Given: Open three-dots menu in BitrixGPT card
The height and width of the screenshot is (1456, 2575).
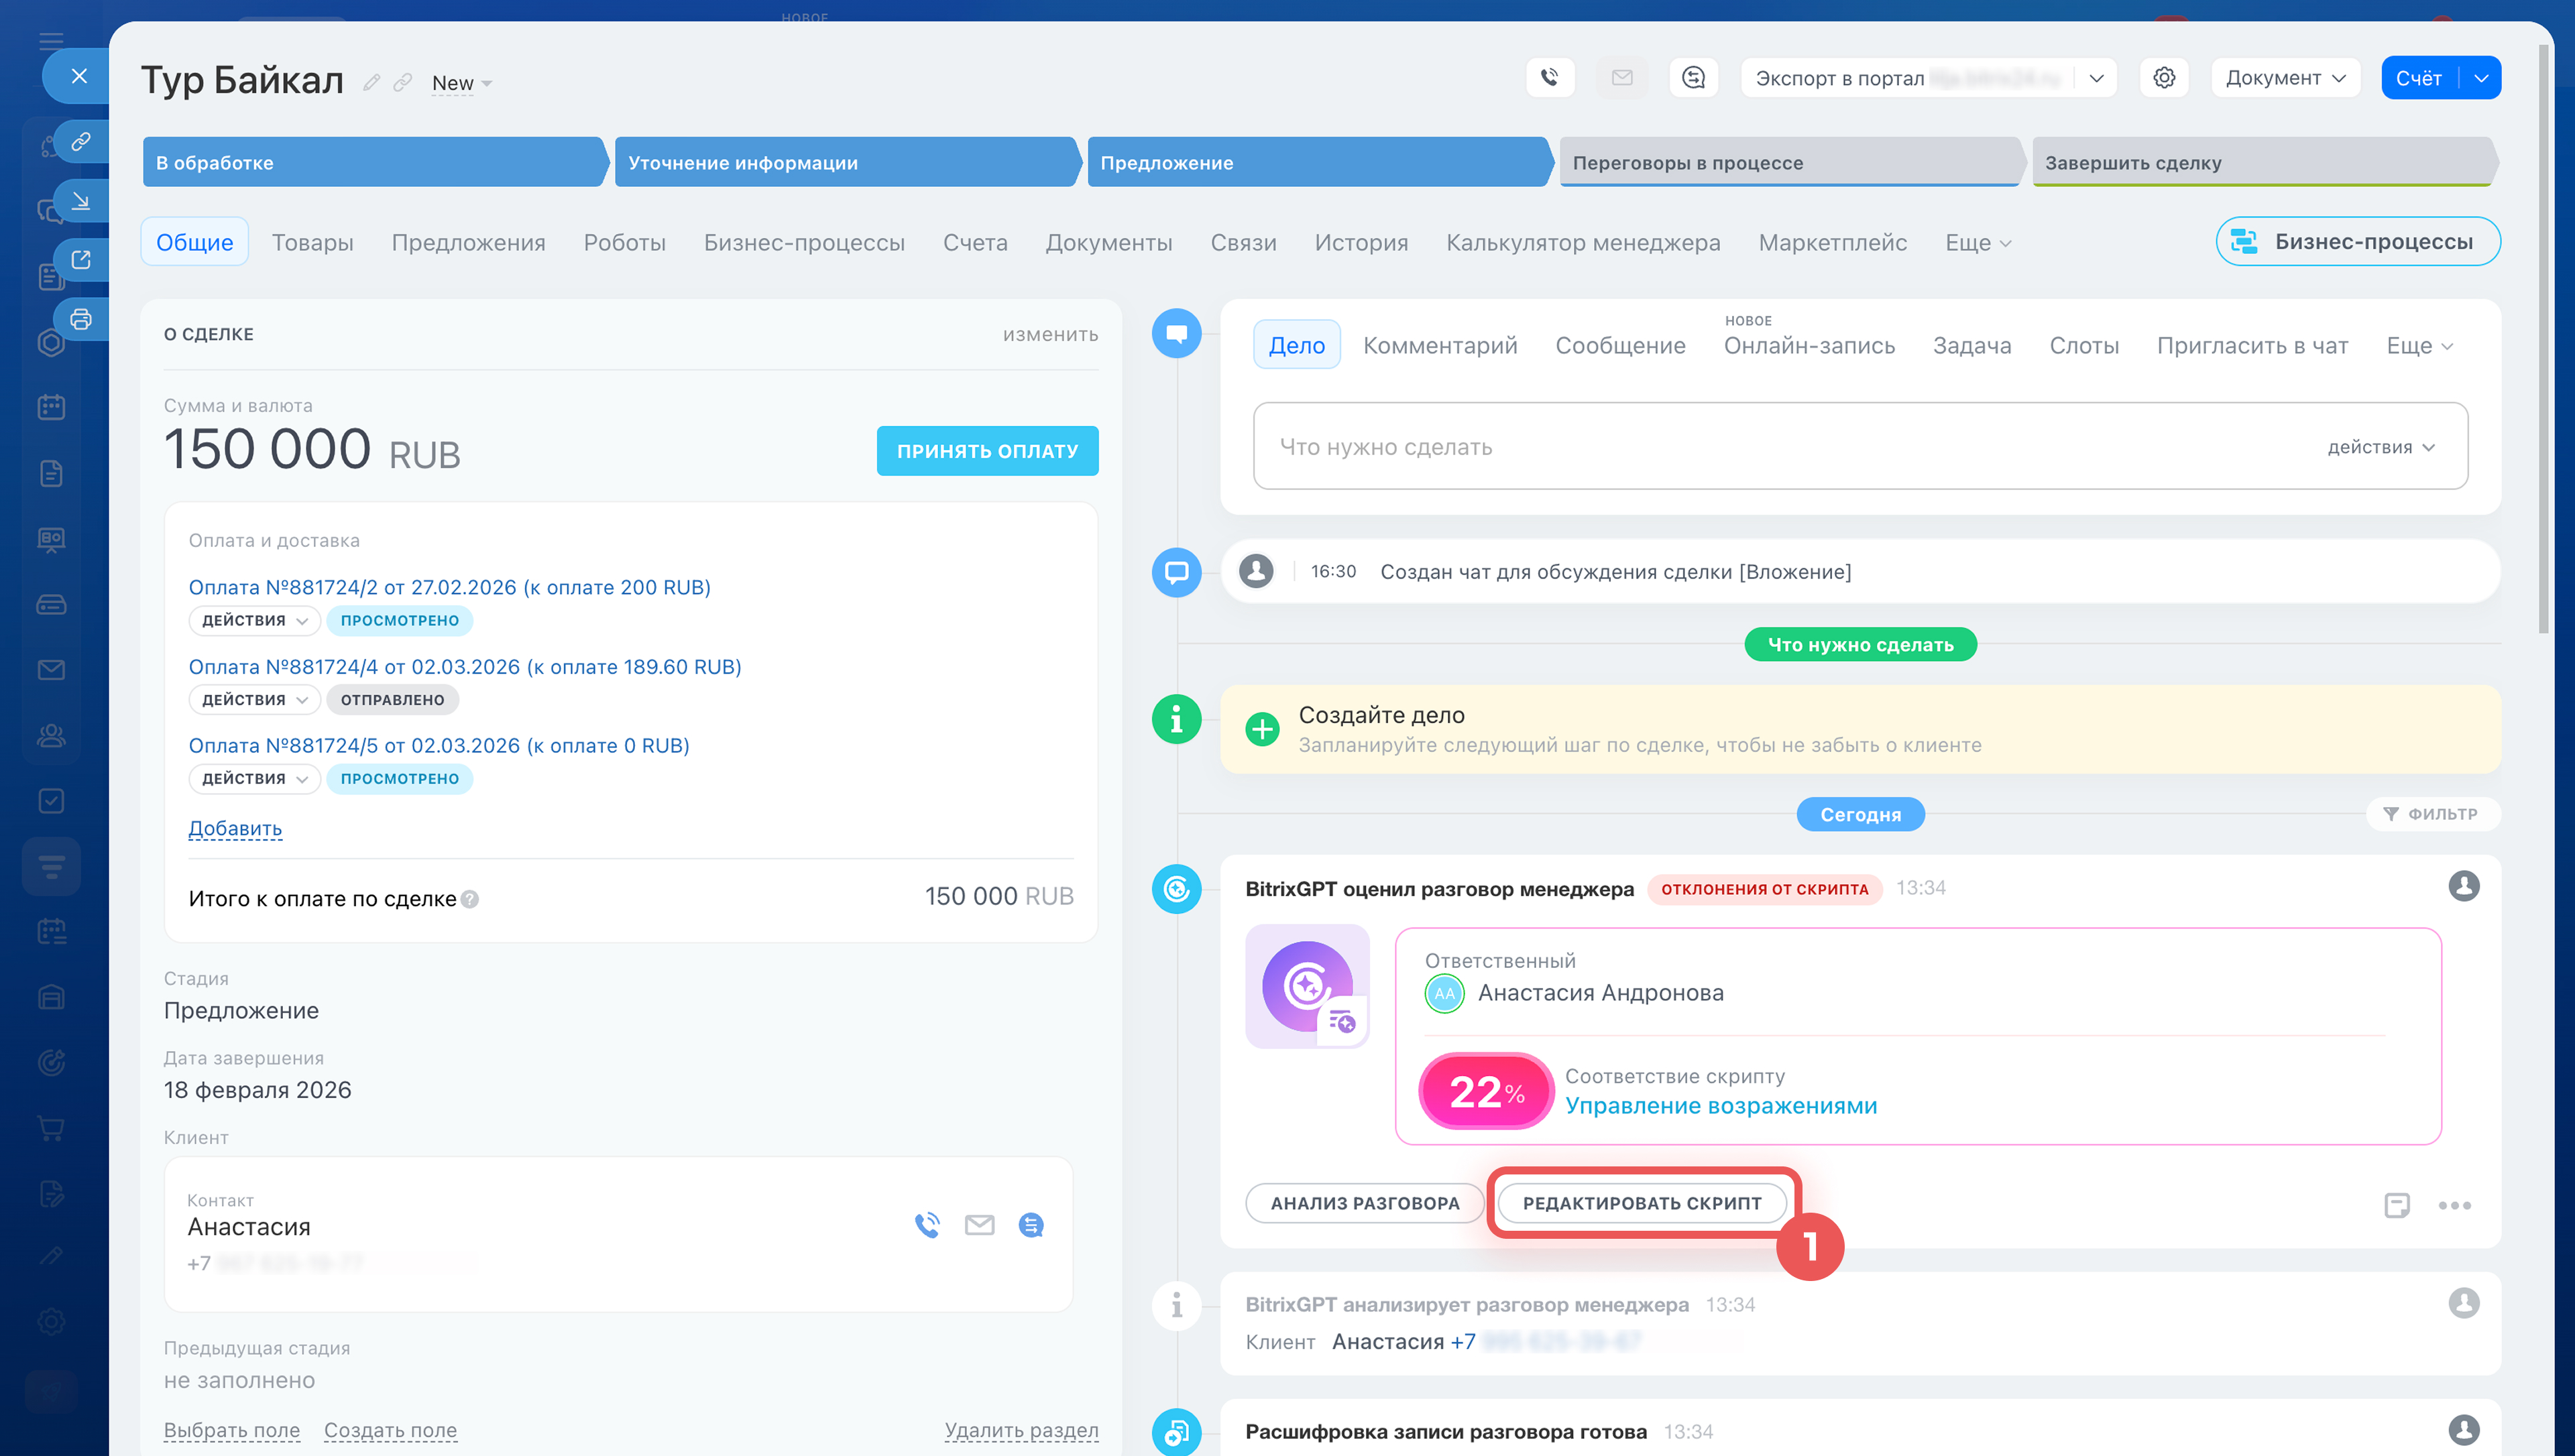Looking at the screenshot, I should pos(2454,1205).
